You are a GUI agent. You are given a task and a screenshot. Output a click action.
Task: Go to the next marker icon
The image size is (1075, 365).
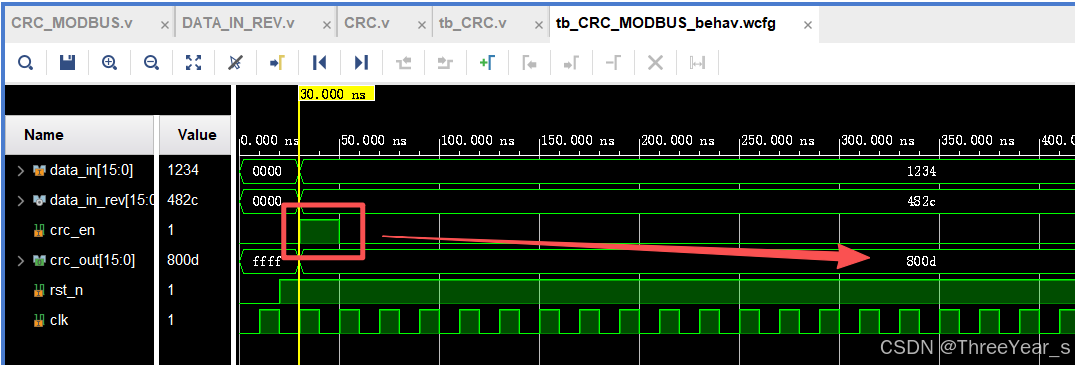[571, 63]
